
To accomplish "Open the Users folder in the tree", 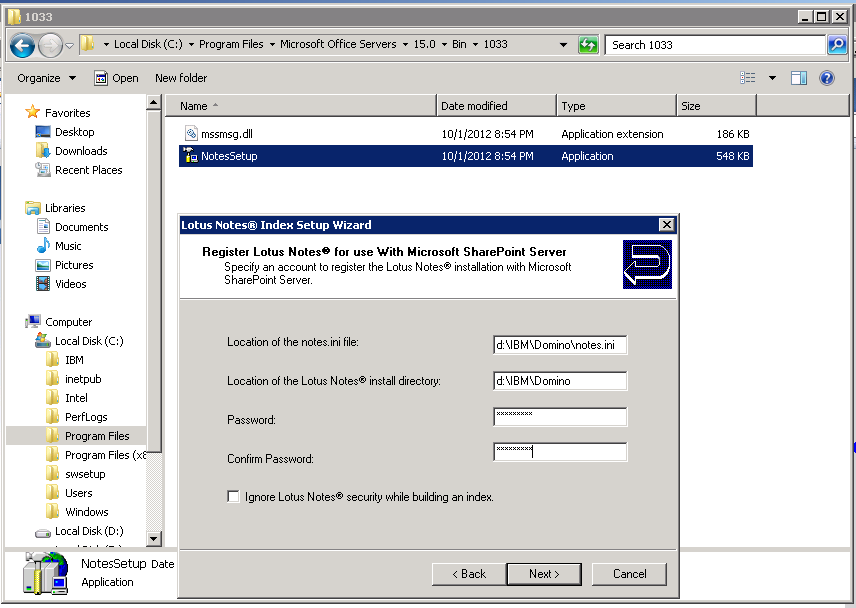I will tap(79, 493).
